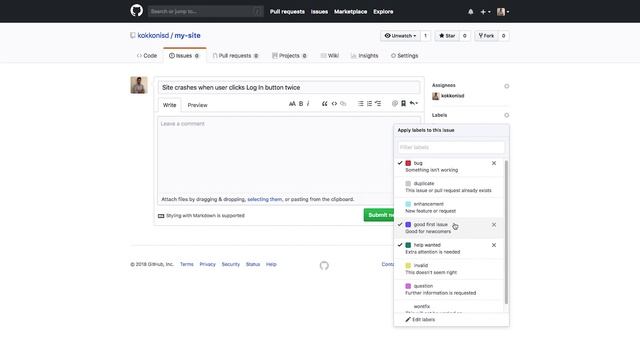Screen dimensions: 640x360
Task: Toggle the good first issue label
Action: click(x=449, y=228)
